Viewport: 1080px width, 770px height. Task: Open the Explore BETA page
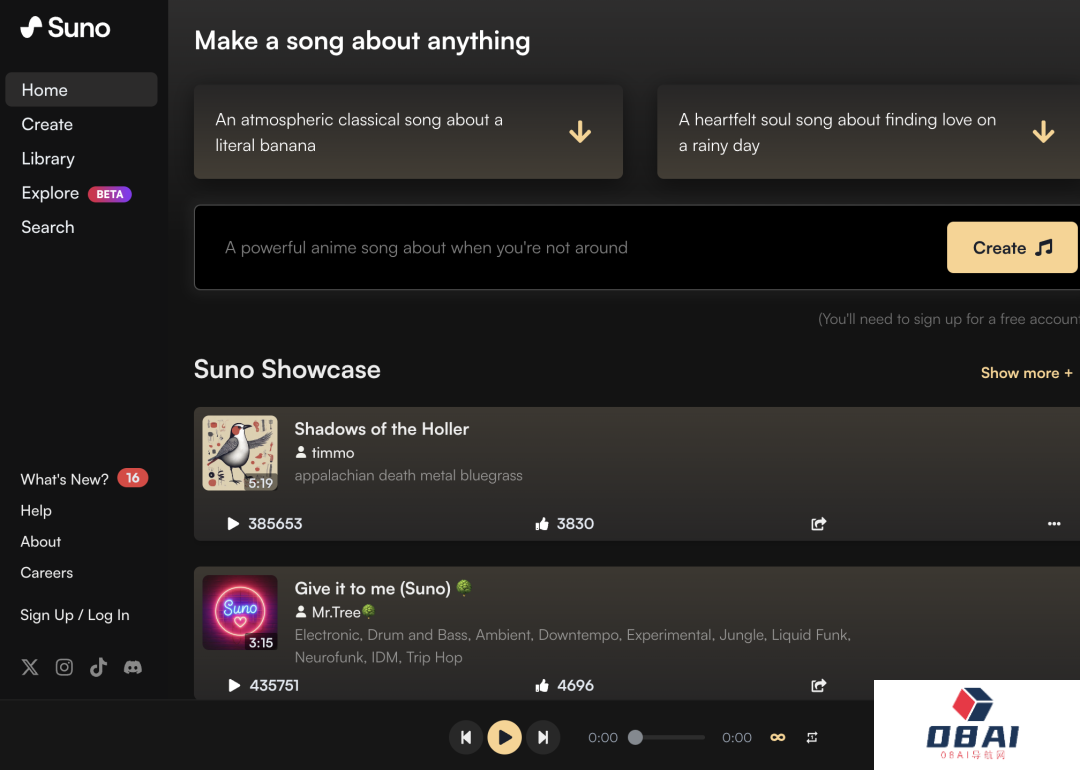(50, 193)
